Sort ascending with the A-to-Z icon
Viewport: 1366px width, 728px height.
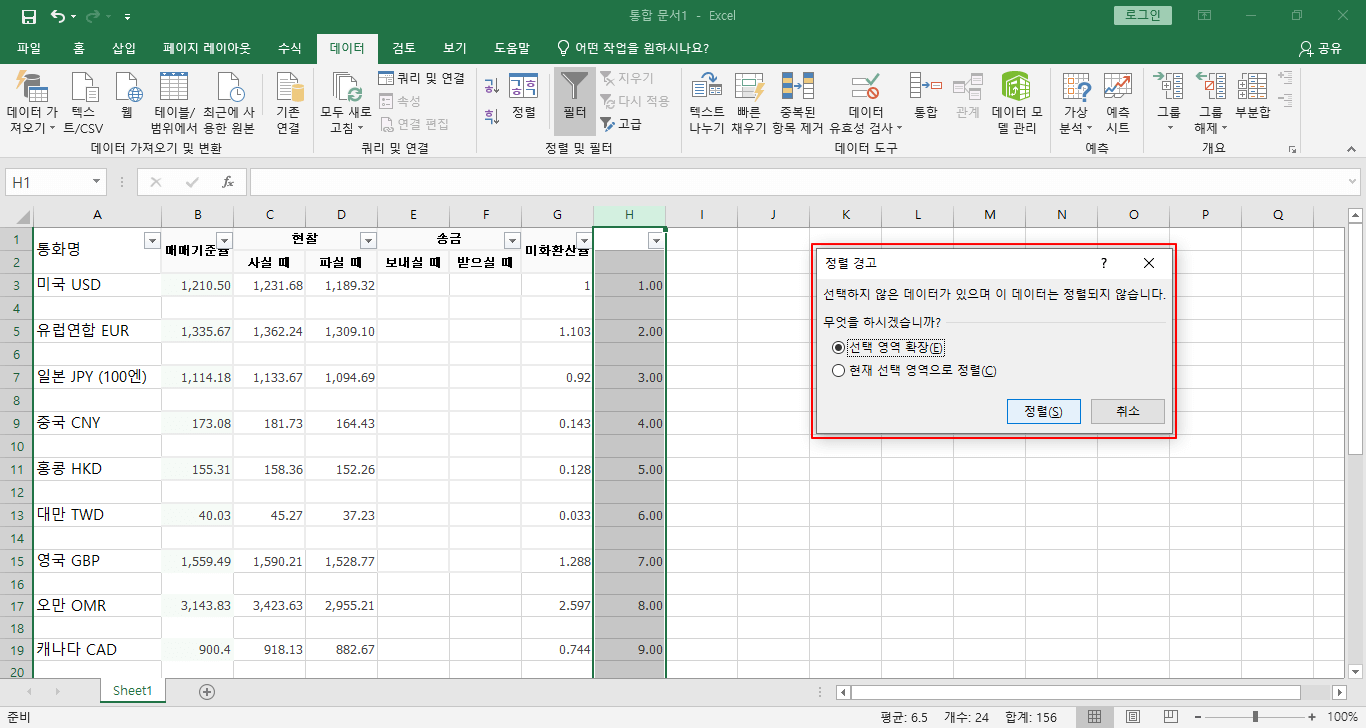[491, 87]
